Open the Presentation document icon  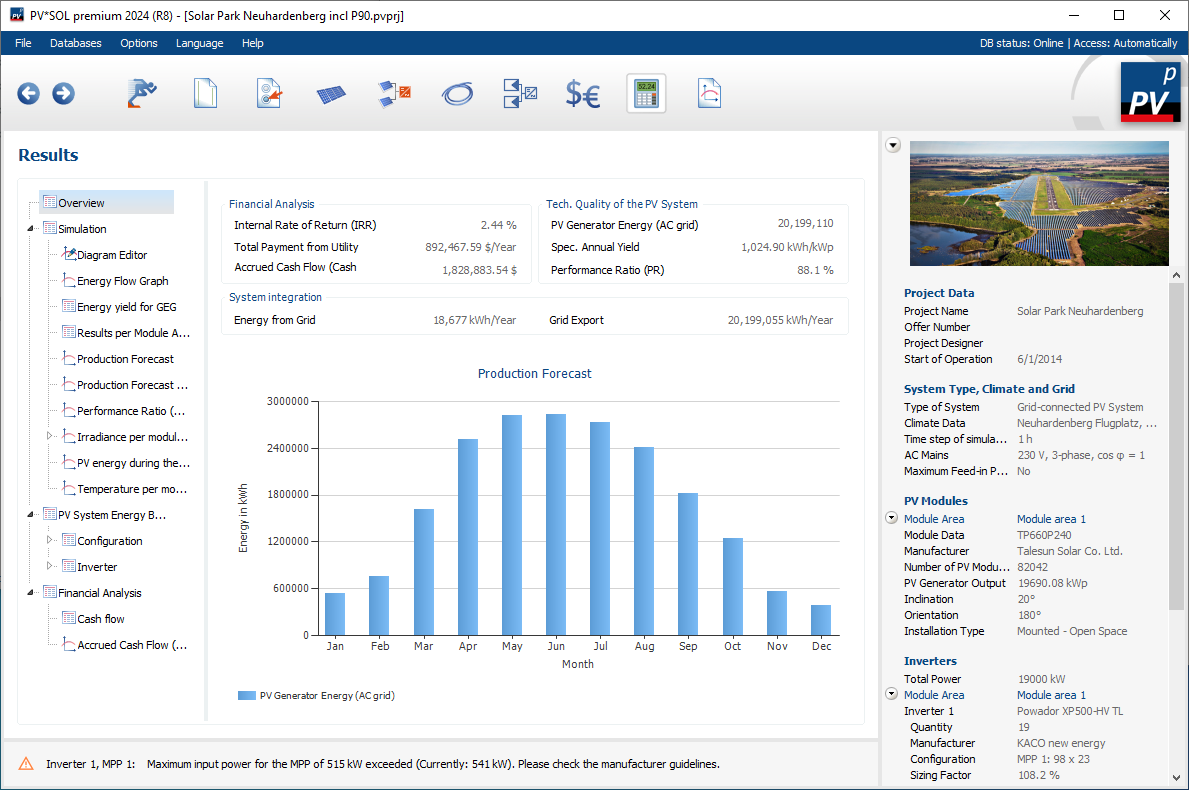[709, 94]
